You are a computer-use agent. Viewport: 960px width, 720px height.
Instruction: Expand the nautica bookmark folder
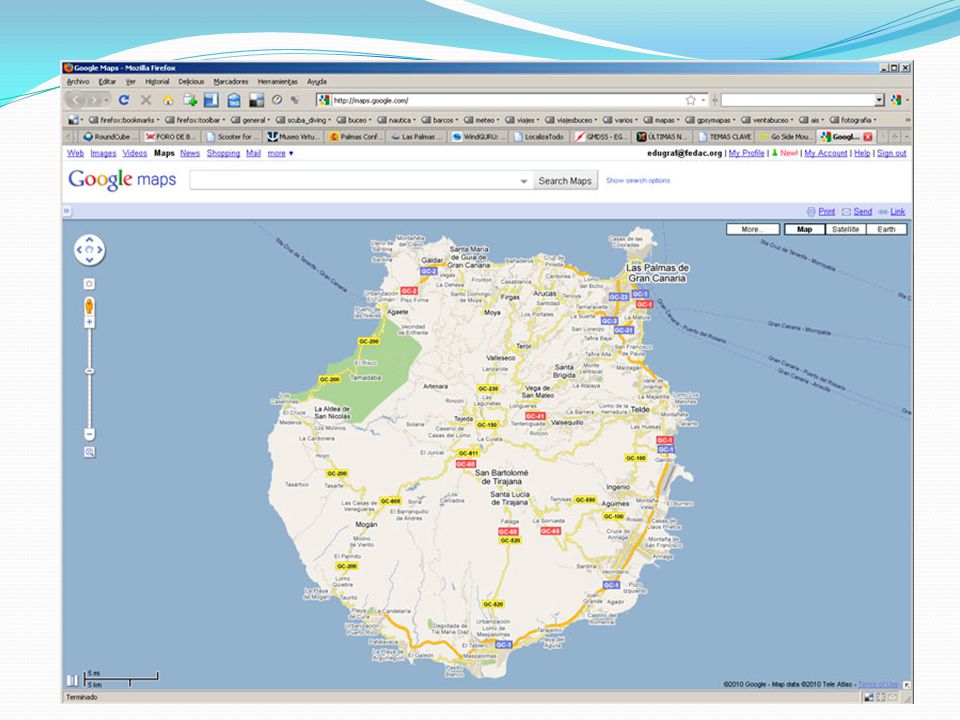396,120
